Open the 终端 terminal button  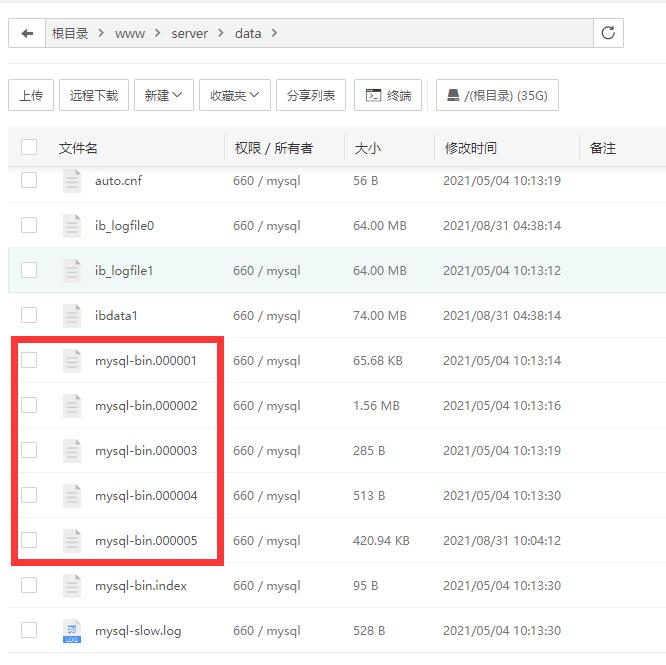(388, 95)
